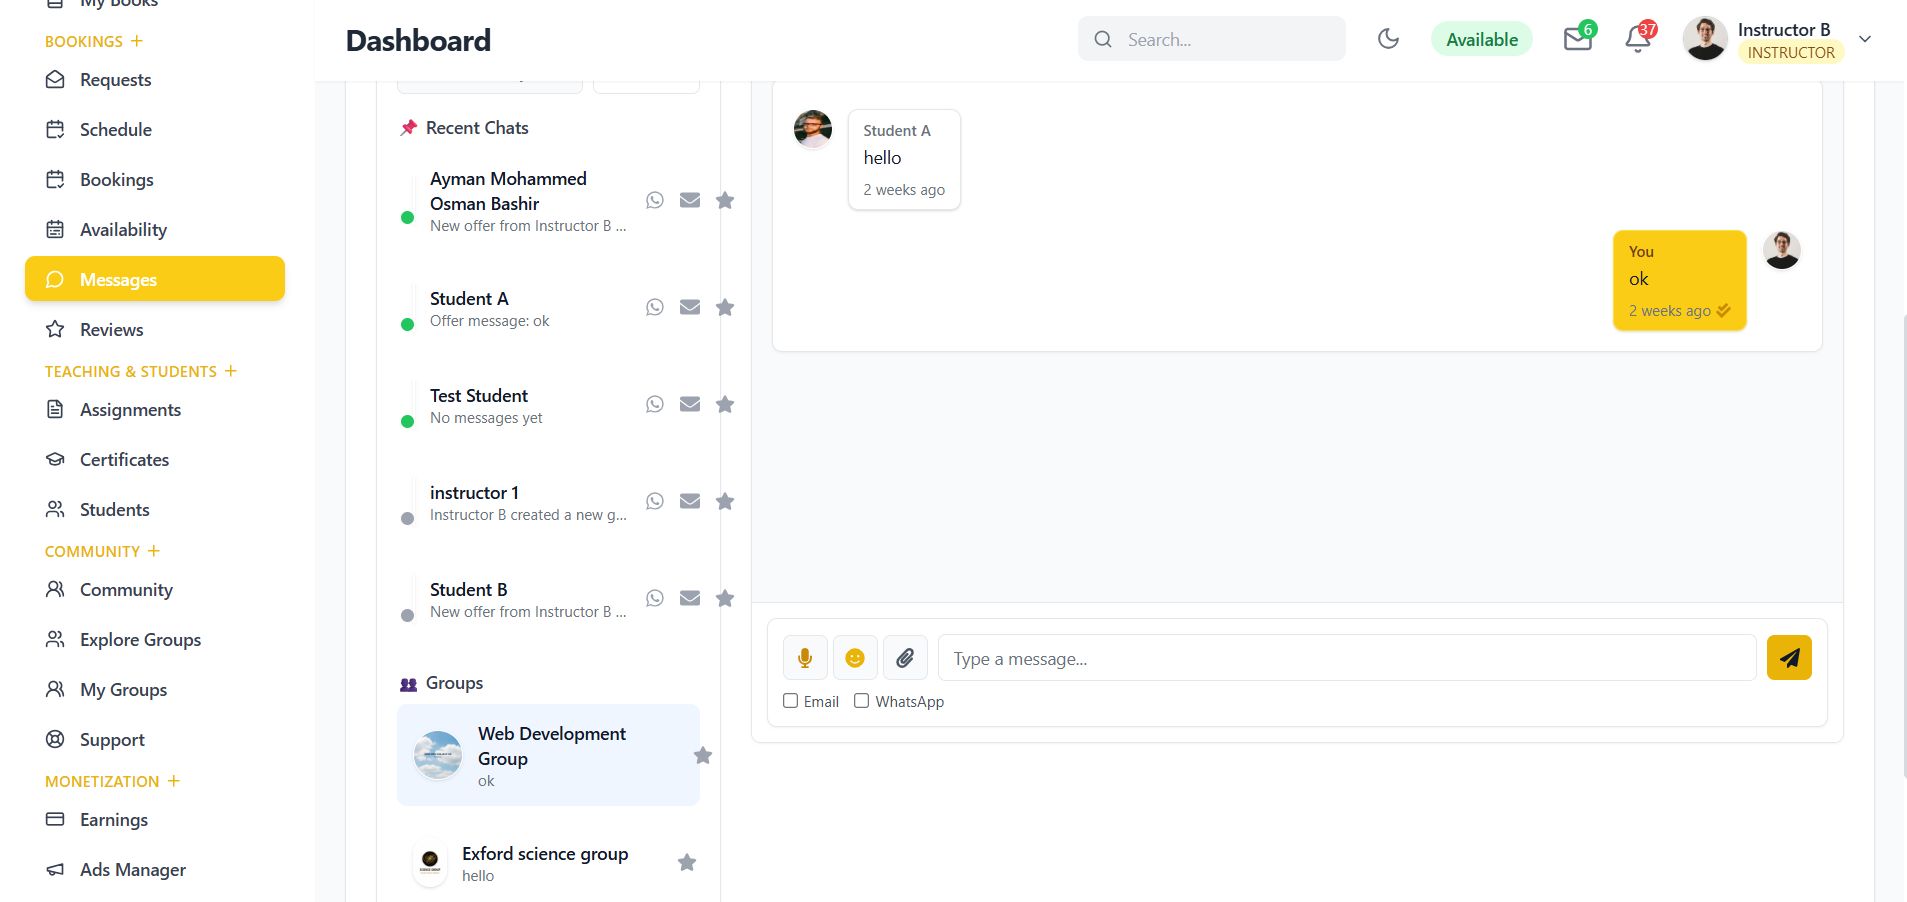The image size is (1907, 902).
Task: Star the Web Development Group chat
Action: click(x=703, y=756)
